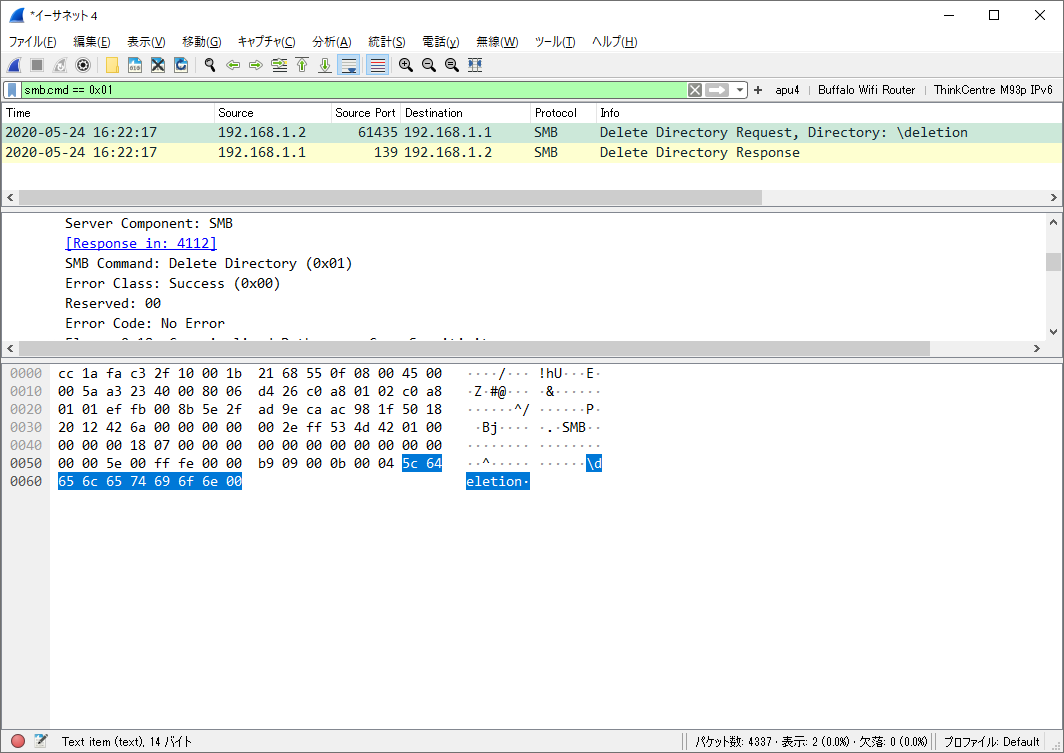Viewport: 1064px width, 753px height.
Task: Open the 無線(W) menu
Action: (x=497, y=42)
